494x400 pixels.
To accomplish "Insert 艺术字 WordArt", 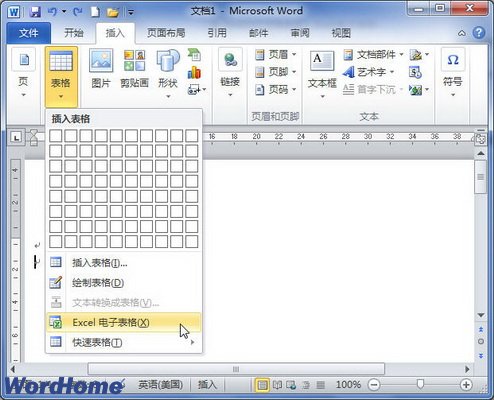I will pos(369,72).
